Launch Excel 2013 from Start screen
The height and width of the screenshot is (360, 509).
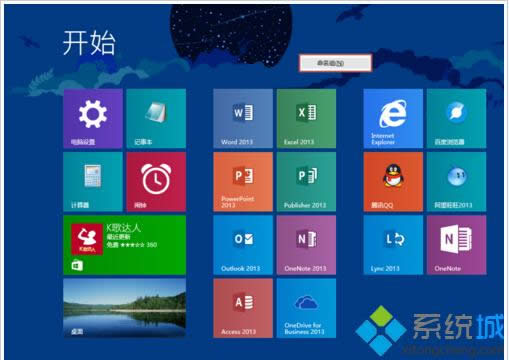(306, 118)
